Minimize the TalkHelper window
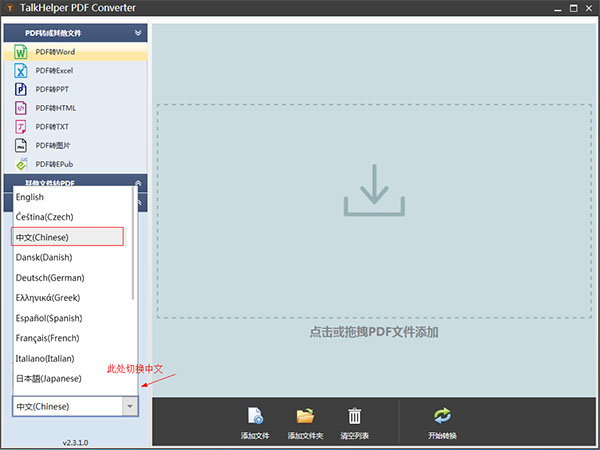Image resolution: width=600 pixels, height=450 pixels. (x=558, y=8)
